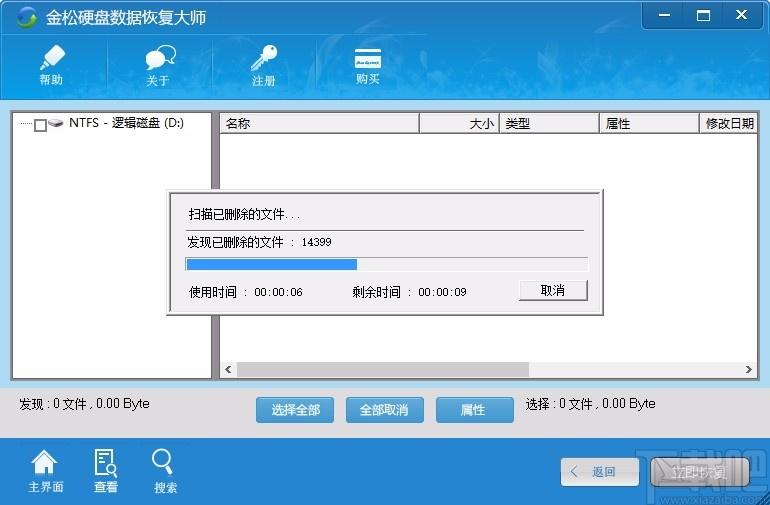Click the 发现 : 0 文件 status text
This screenshot has width=770, height=505.
[x=84, y=404]
